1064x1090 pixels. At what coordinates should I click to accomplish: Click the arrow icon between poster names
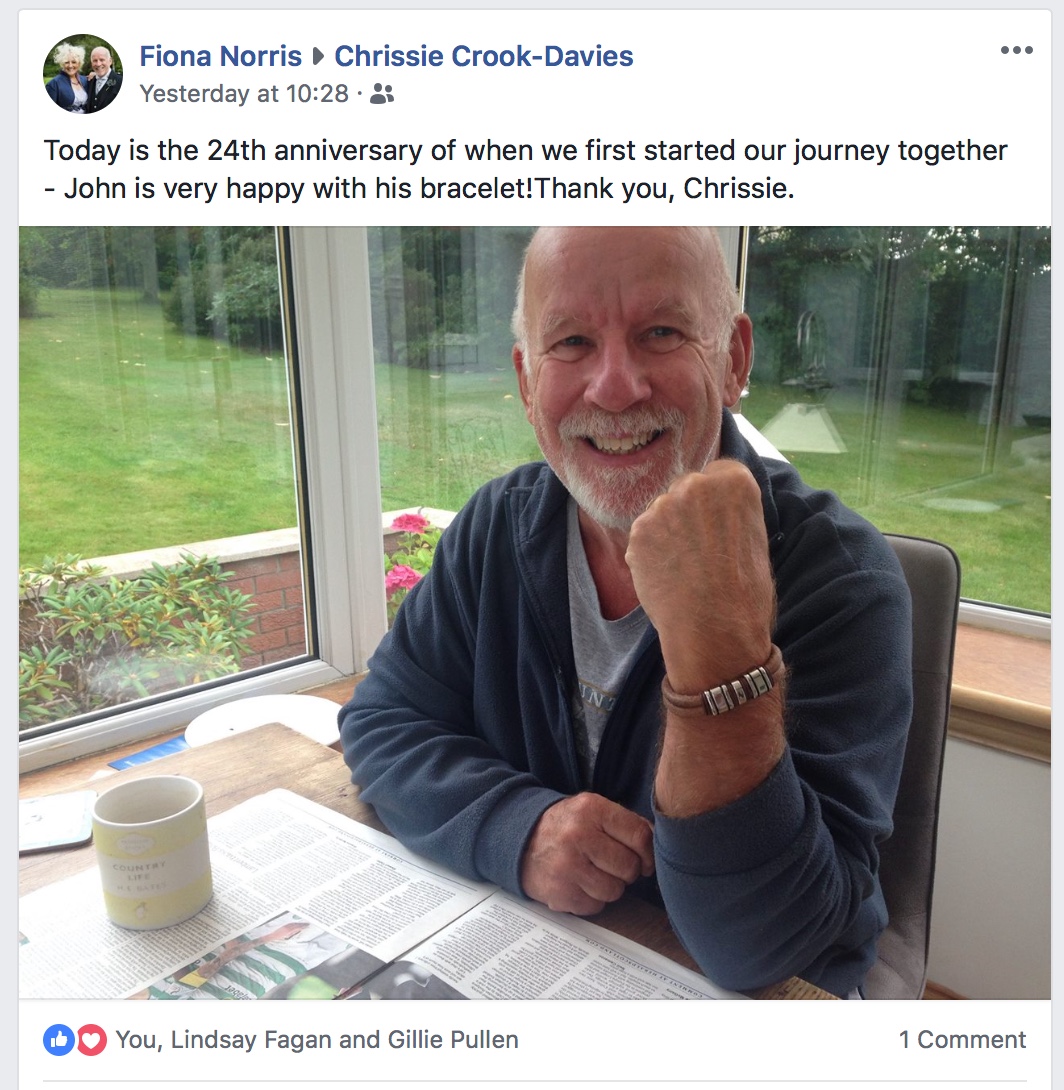click(318, 56)
